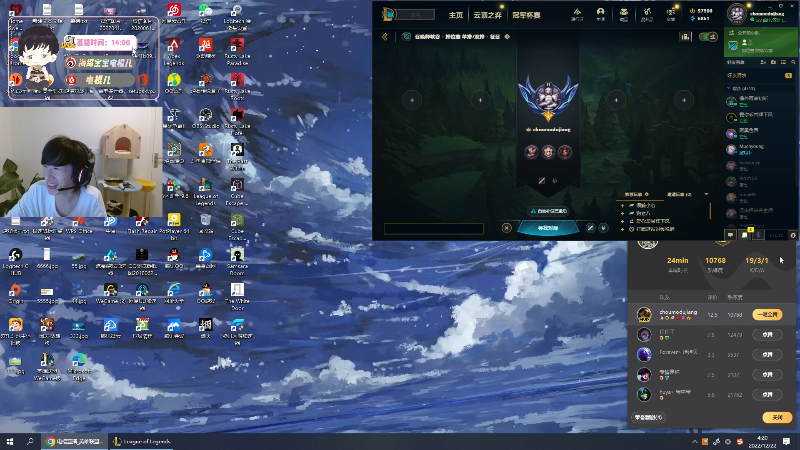Click the ranked crest banner of choumodujiang
The image size is (800, 450).
(x=548, y=99)
